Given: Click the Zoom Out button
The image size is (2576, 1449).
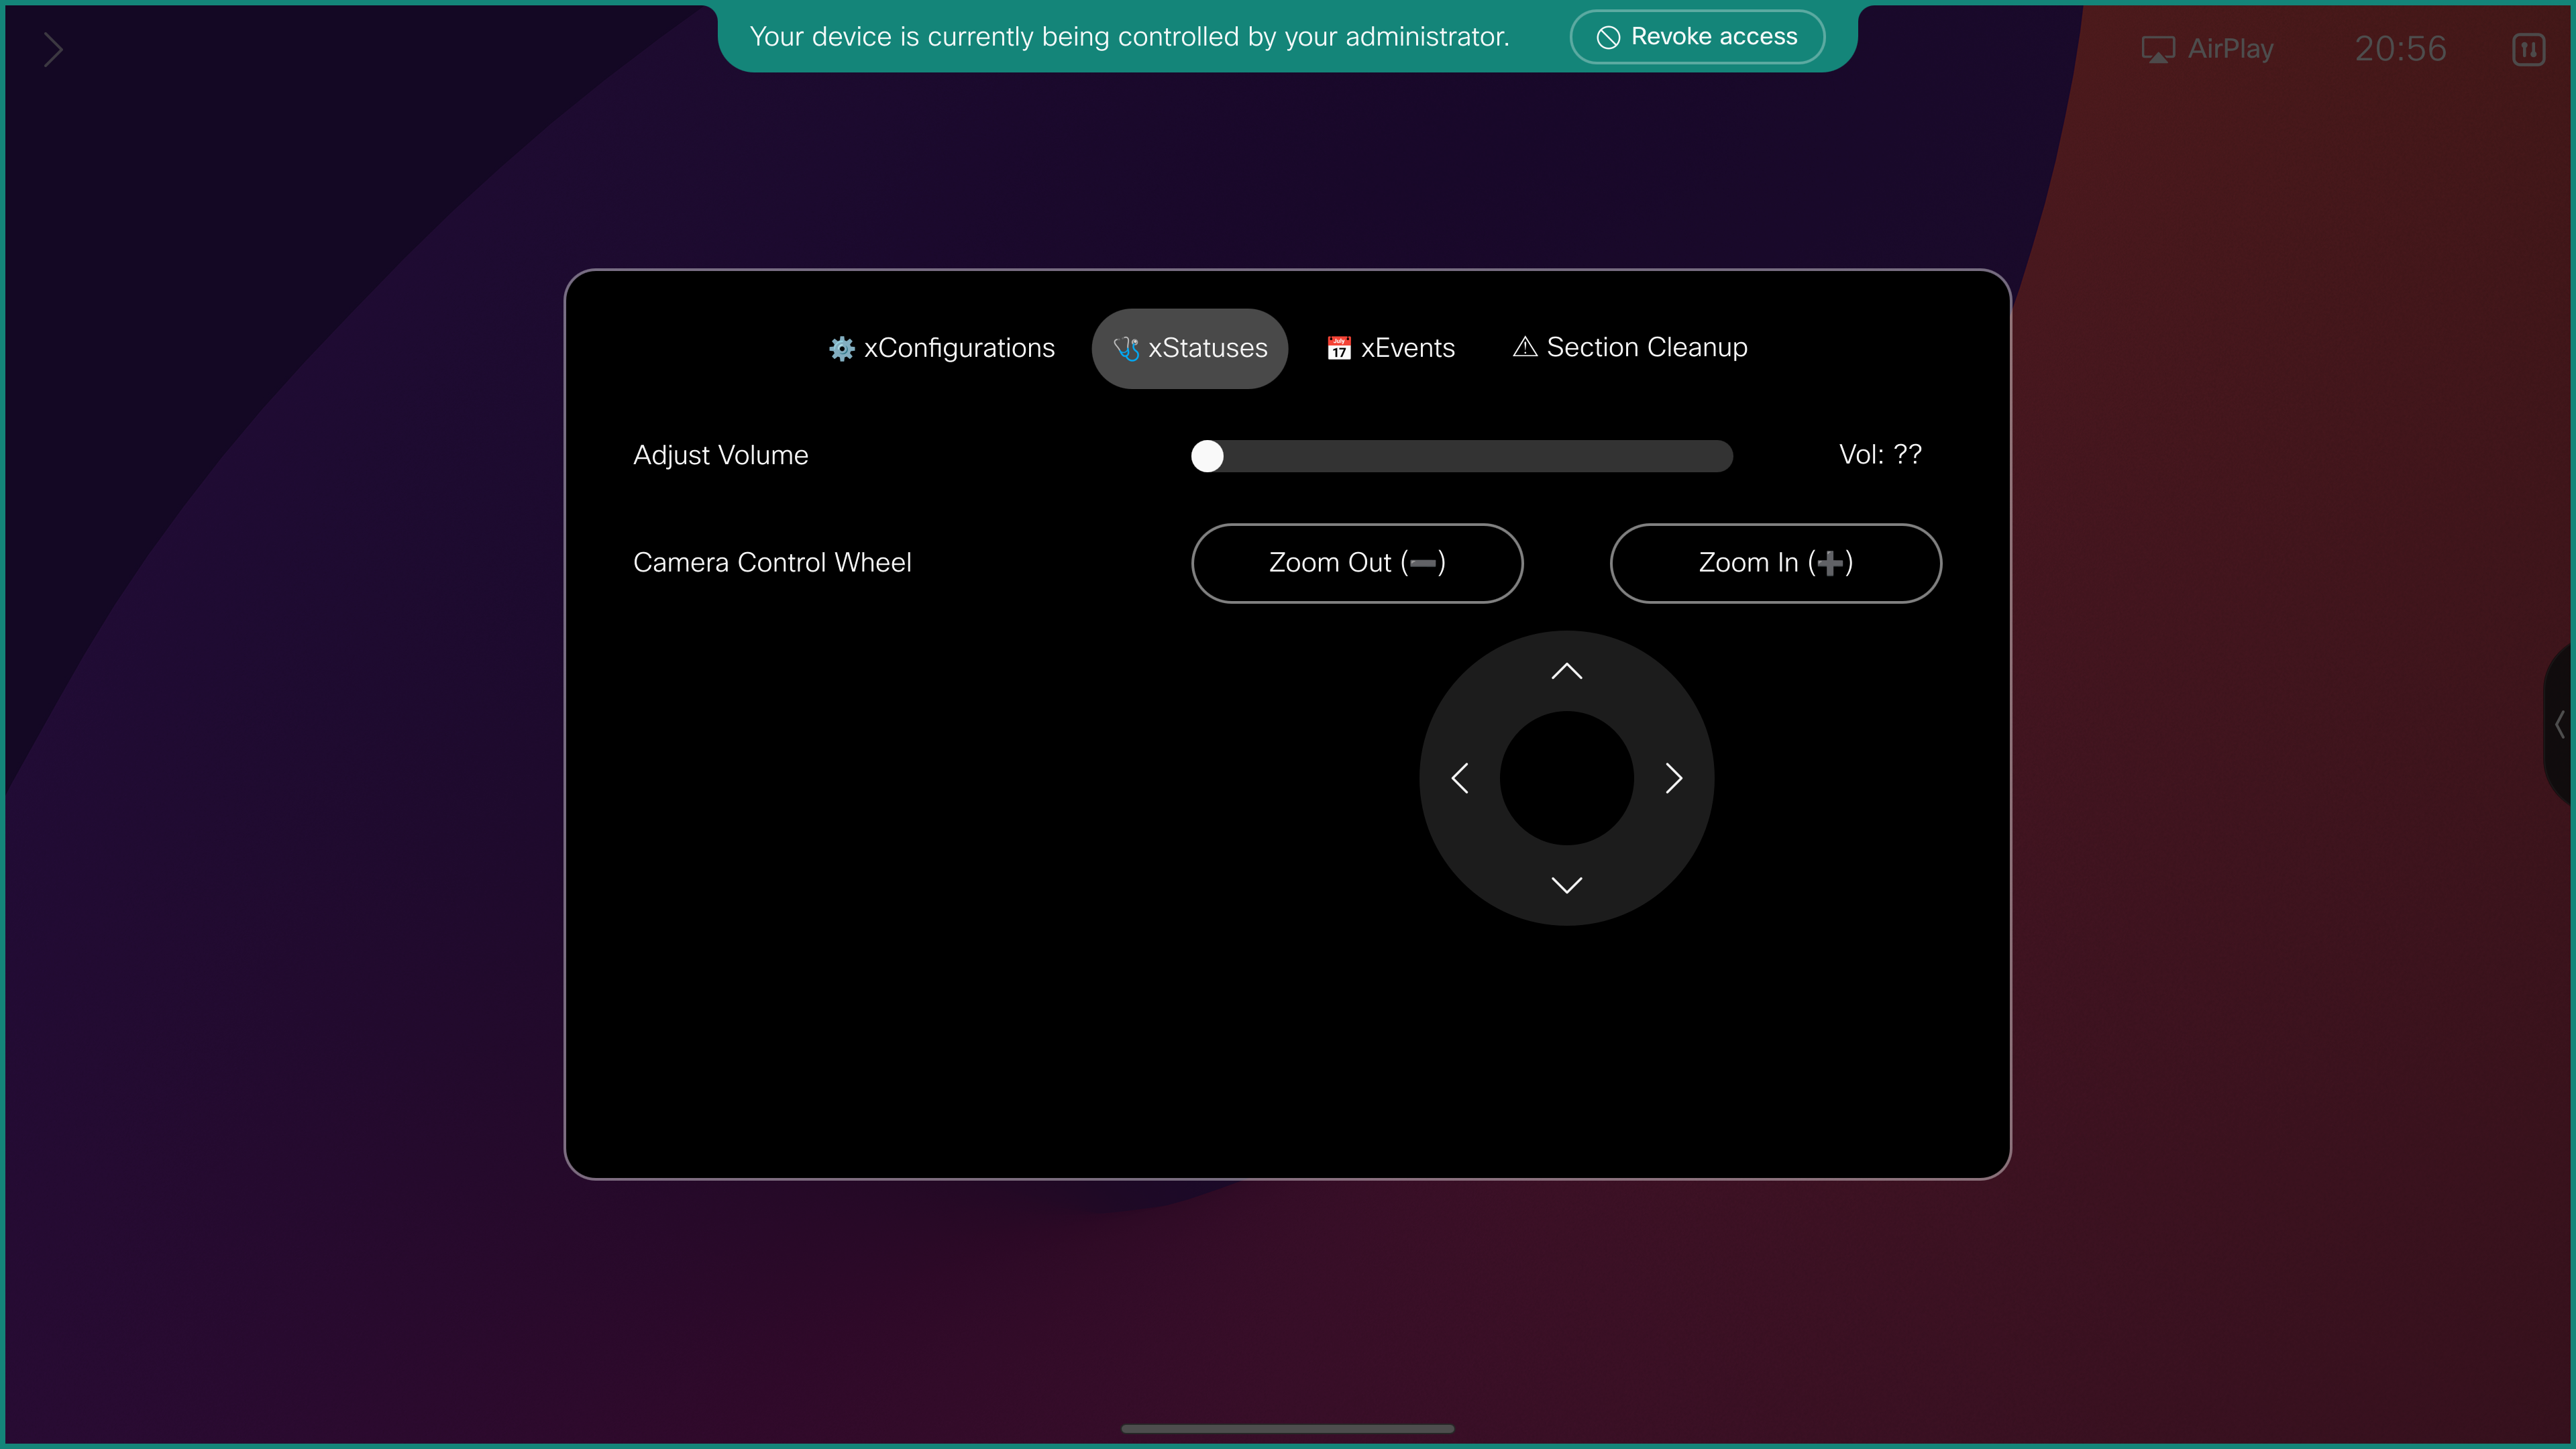Looking at the screenshot, I should point(1356,563).
